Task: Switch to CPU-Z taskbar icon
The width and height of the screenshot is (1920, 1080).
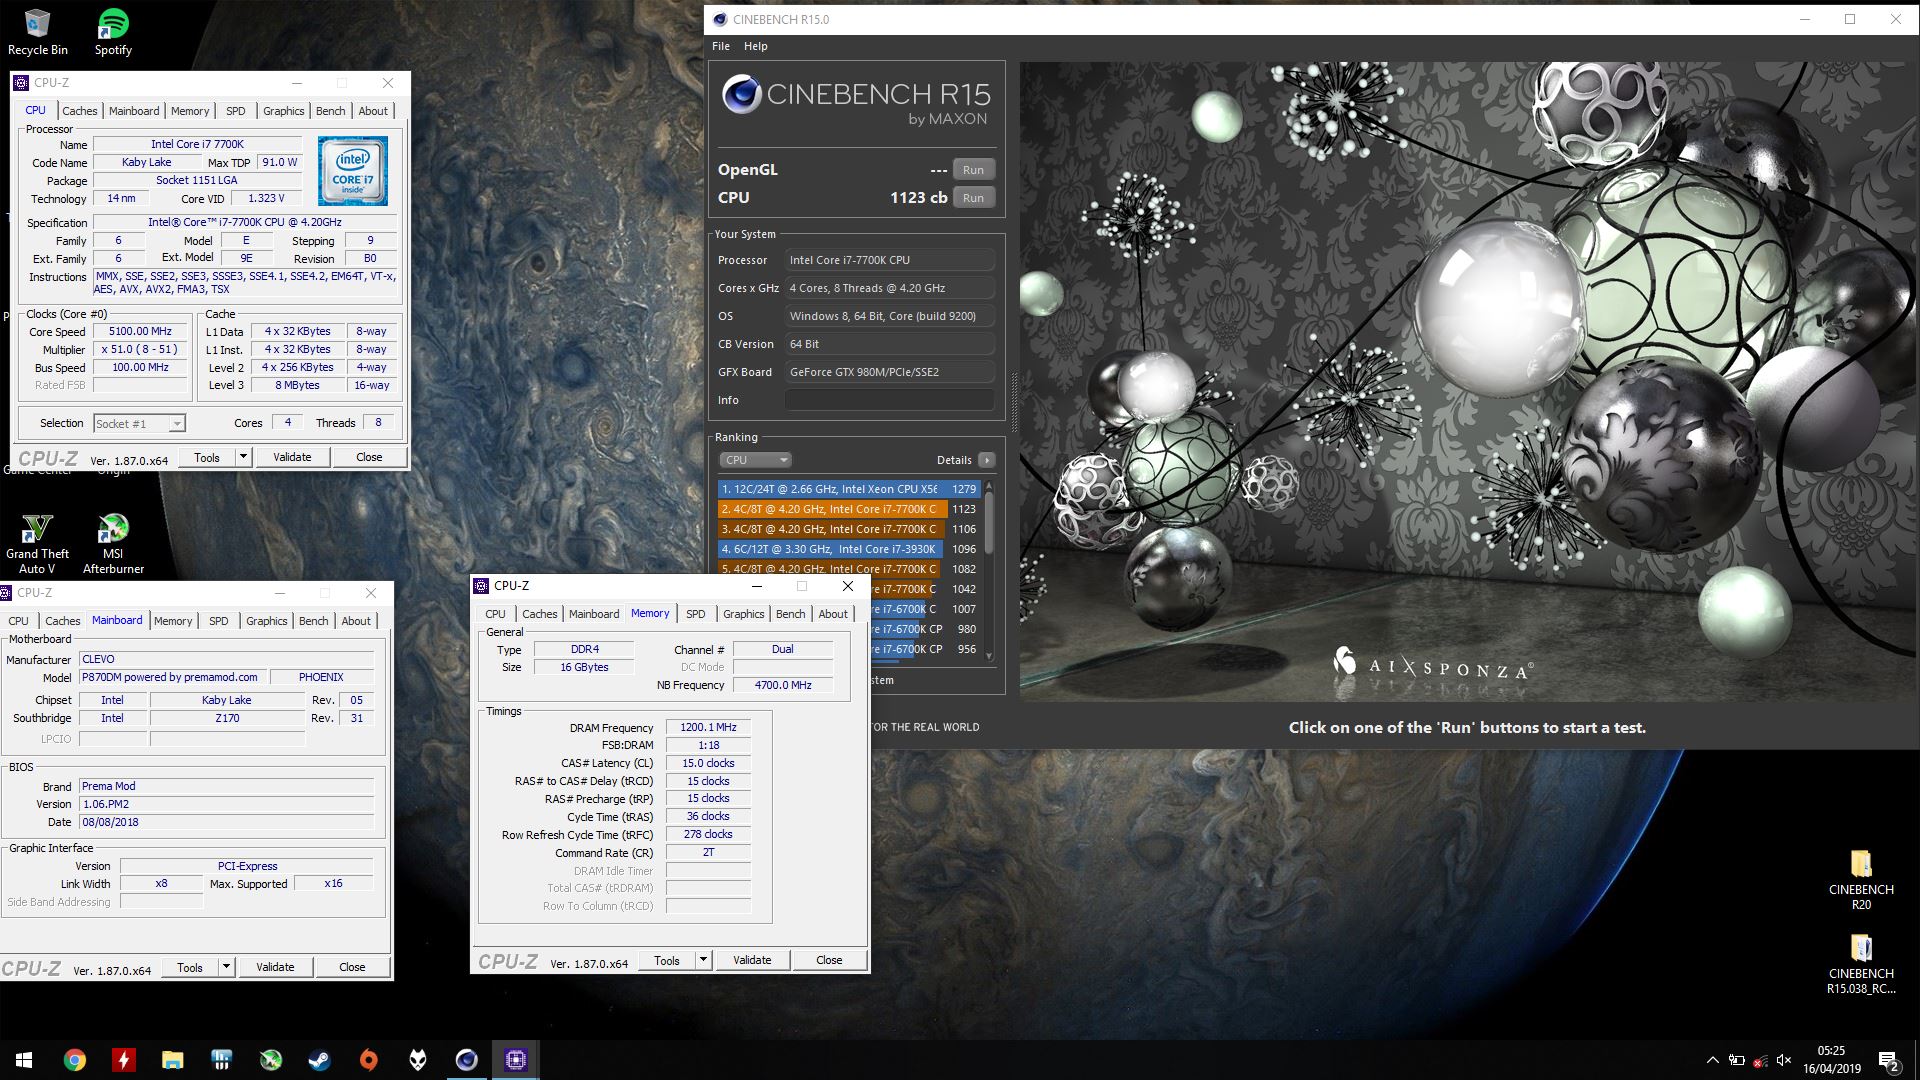Action: (x=515, y=1060)
